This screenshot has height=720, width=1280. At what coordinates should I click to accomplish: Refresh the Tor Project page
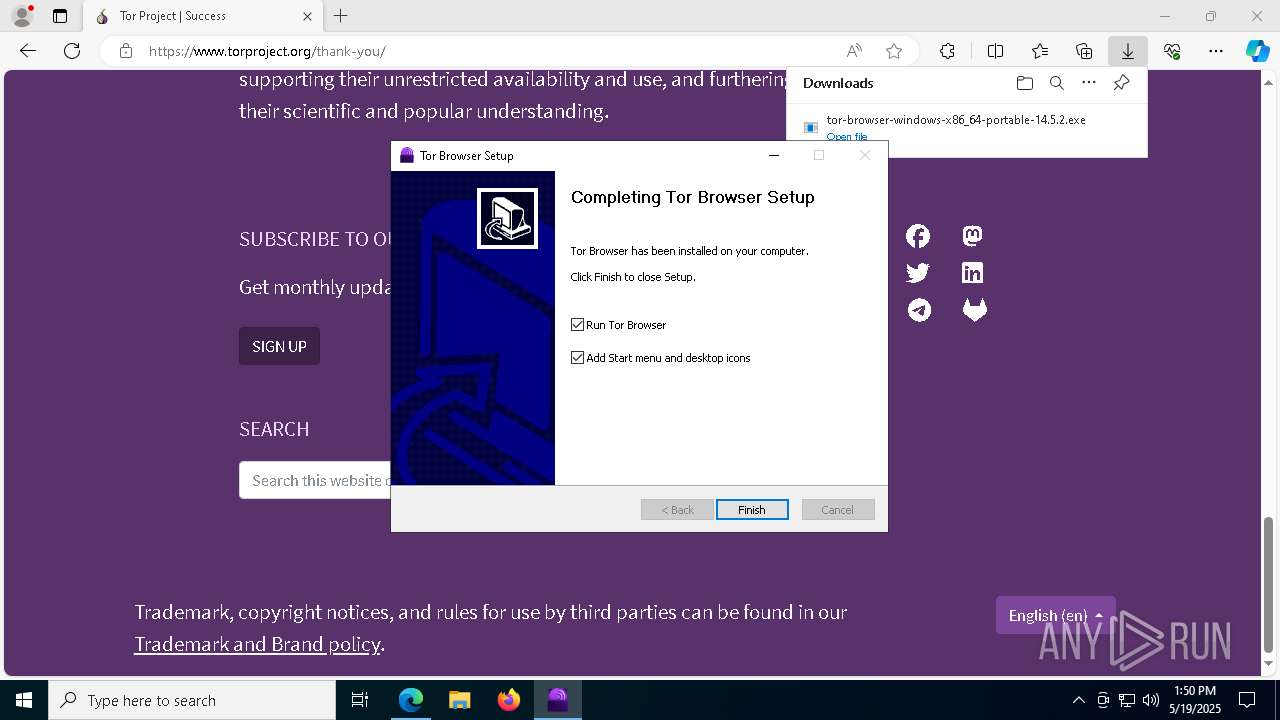(x=72, y=51)
